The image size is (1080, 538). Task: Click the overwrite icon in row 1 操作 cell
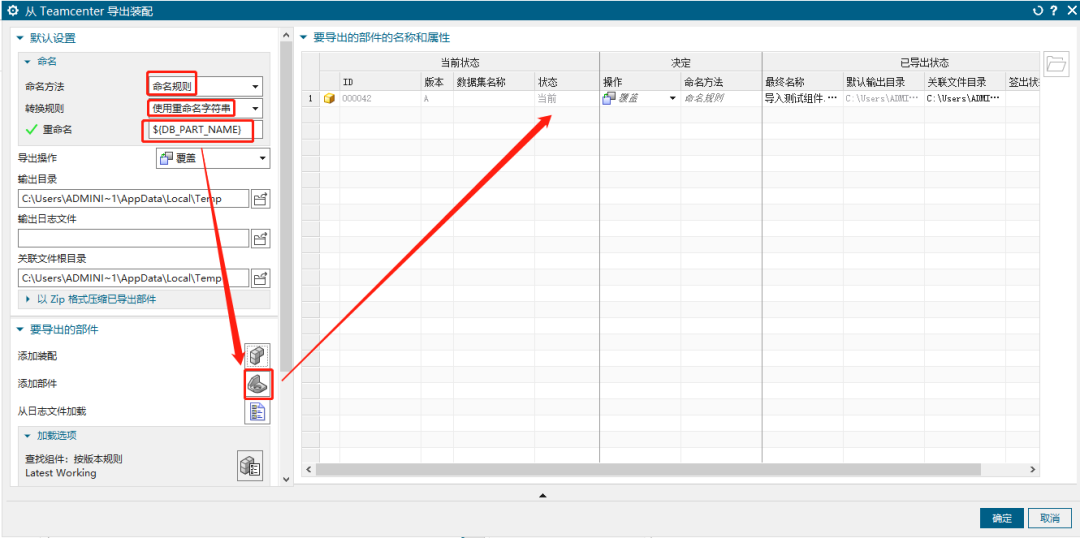coord(609,99)
